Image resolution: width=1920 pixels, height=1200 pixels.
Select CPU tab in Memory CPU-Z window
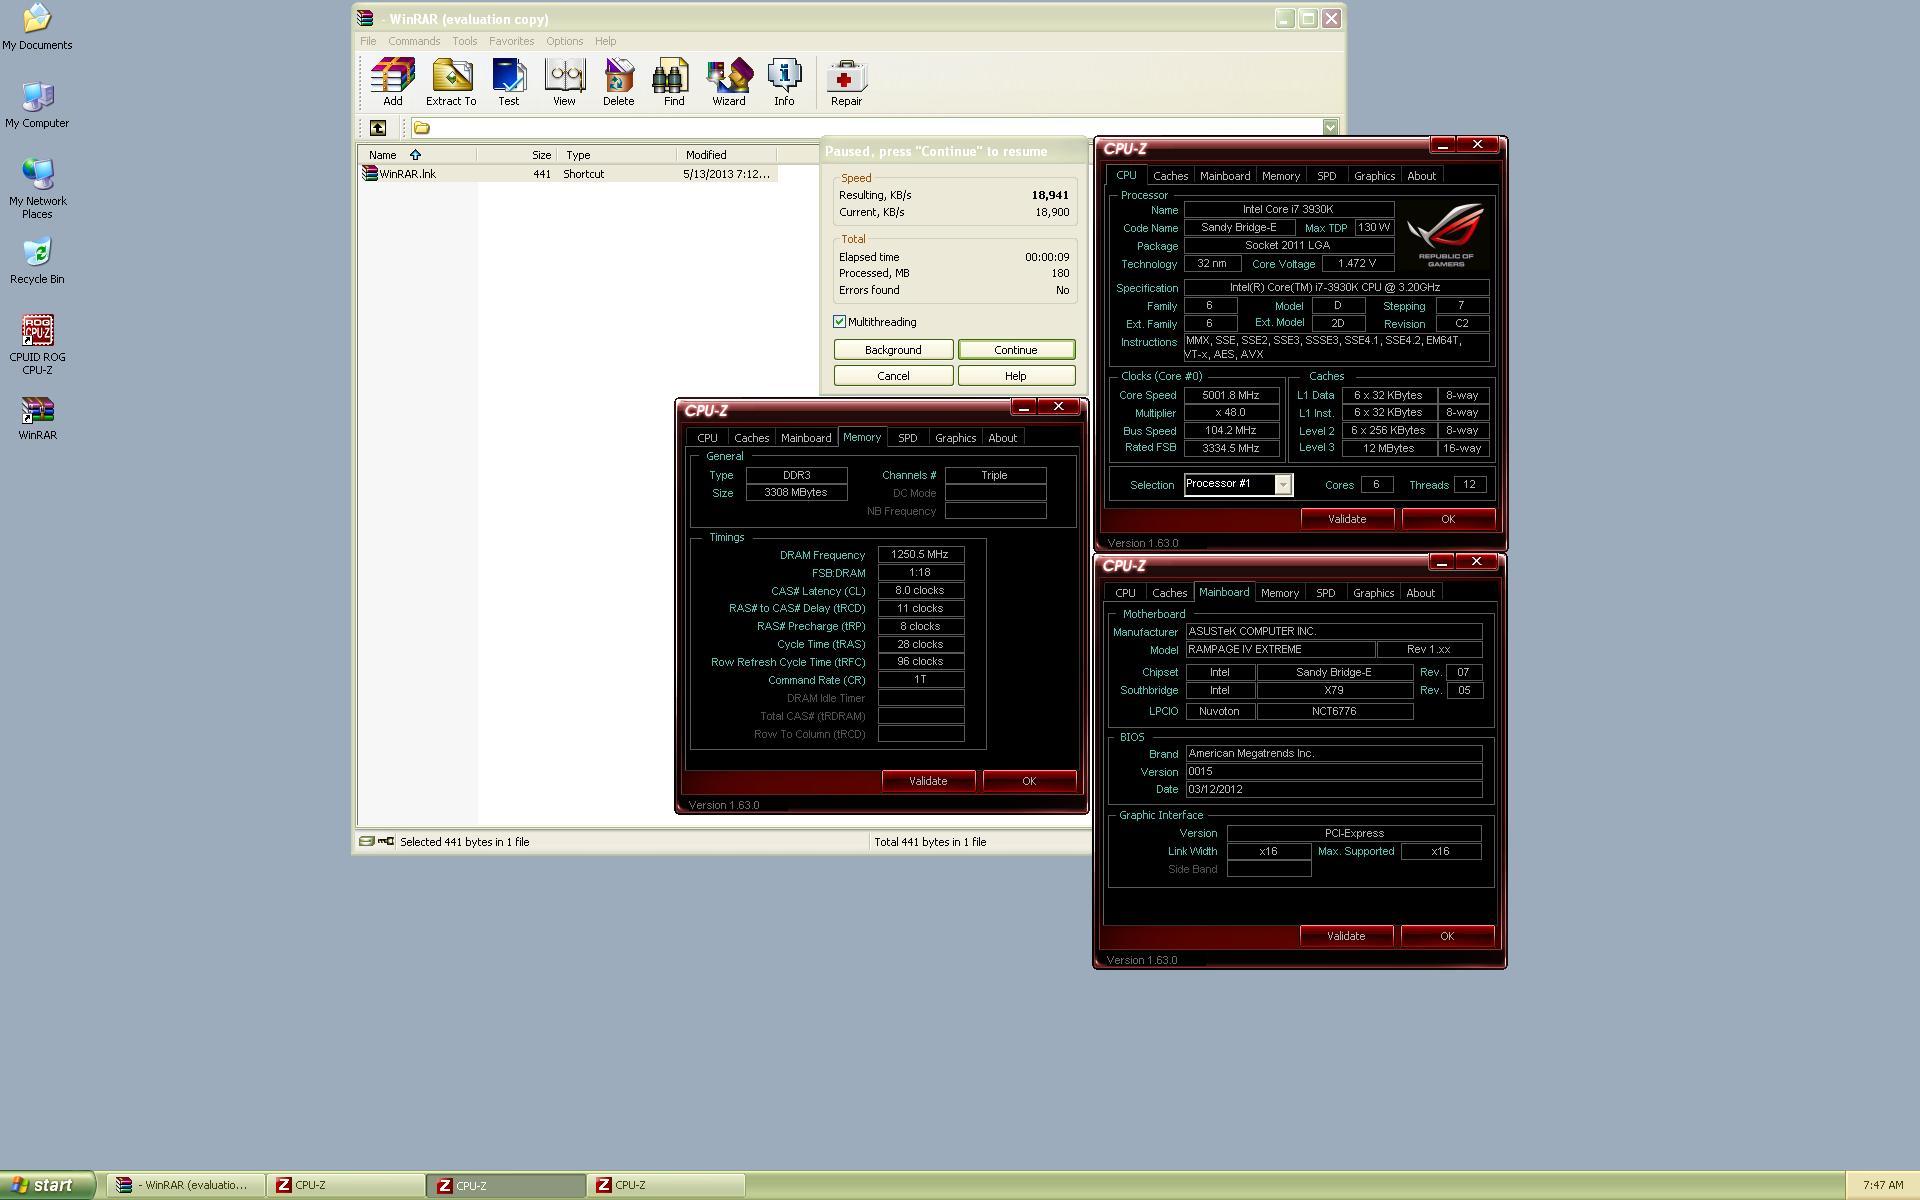[707, 438]
